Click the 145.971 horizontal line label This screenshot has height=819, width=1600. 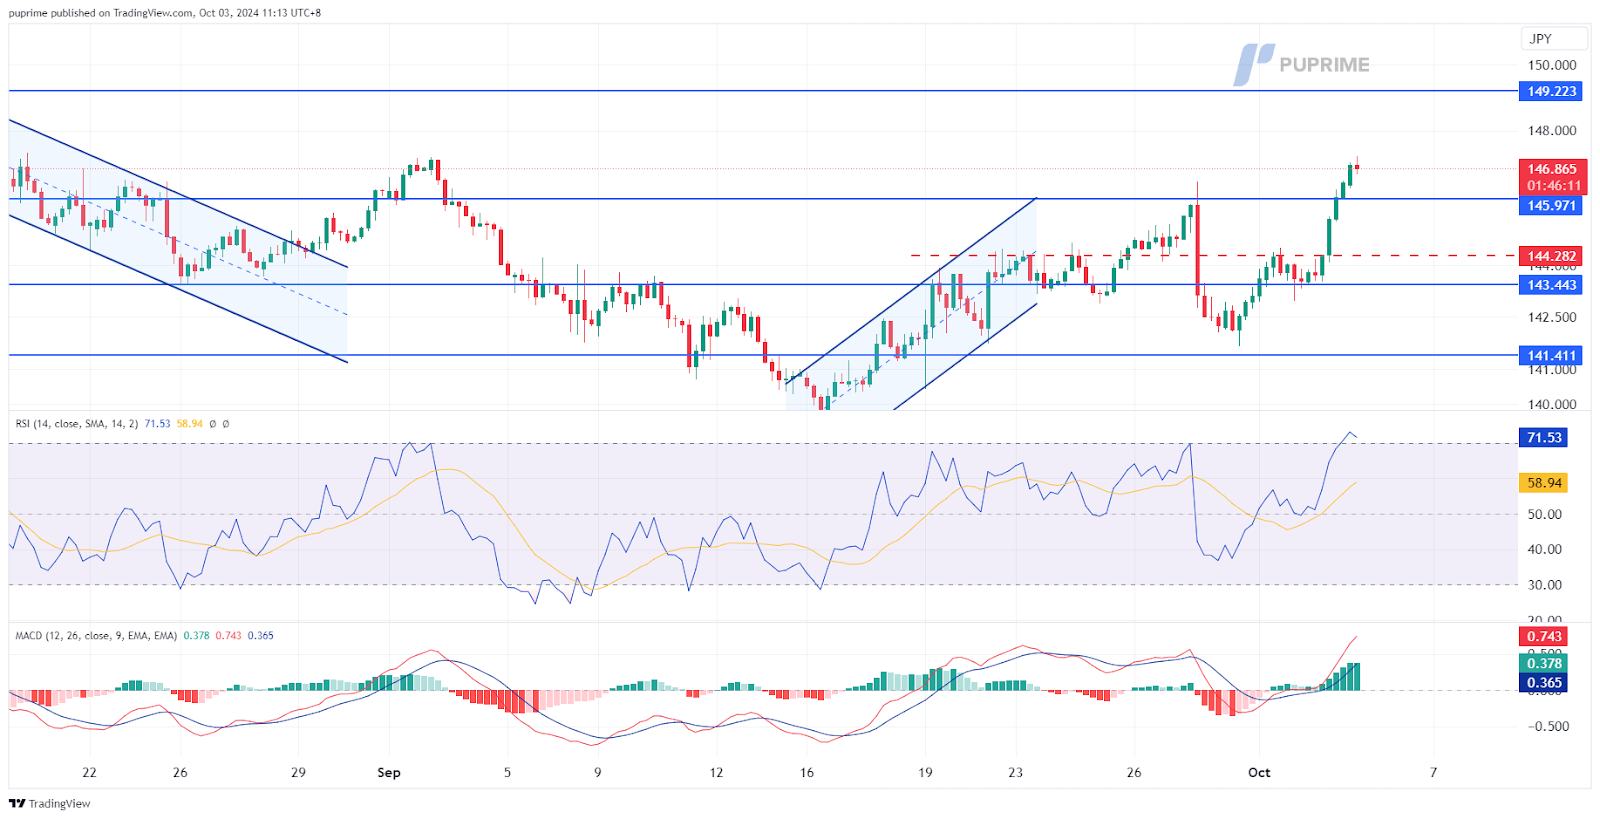[x=1551, y=205]
